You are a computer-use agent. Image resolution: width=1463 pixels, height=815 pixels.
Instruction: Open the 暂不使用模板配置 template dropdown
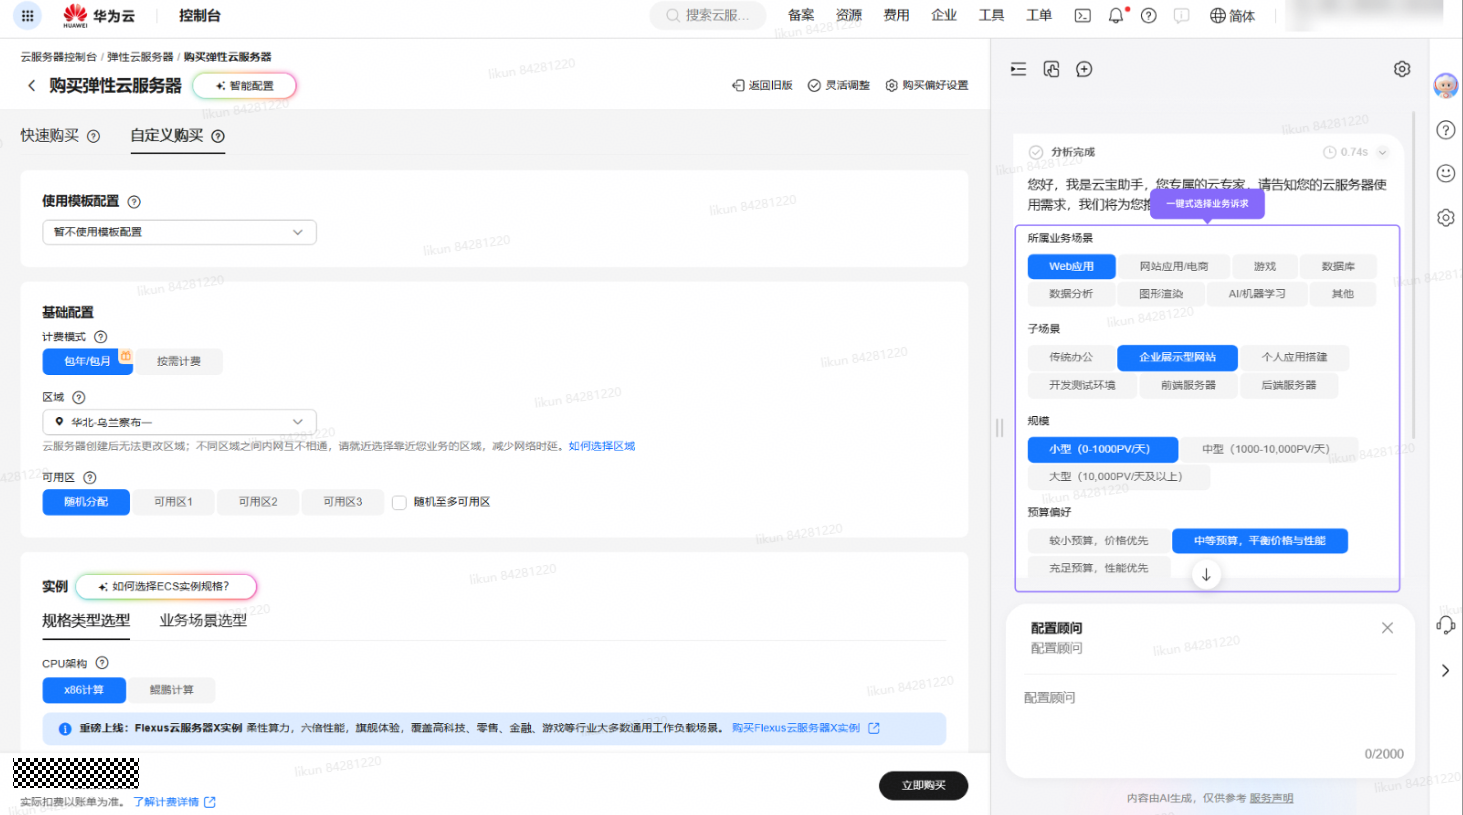click(180, 232)
